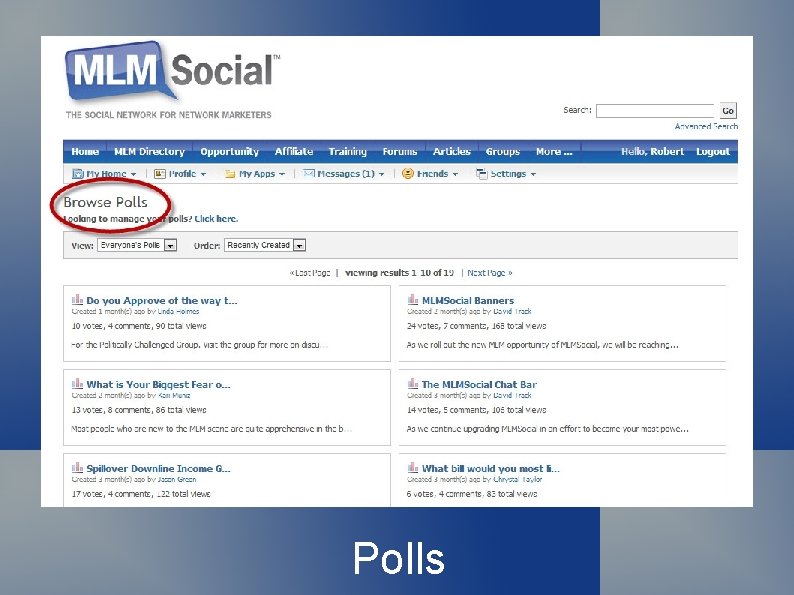Go to Next Page of results
Image resolution: width=794 pixels, height=595 pixels.
tap(489, 273)
